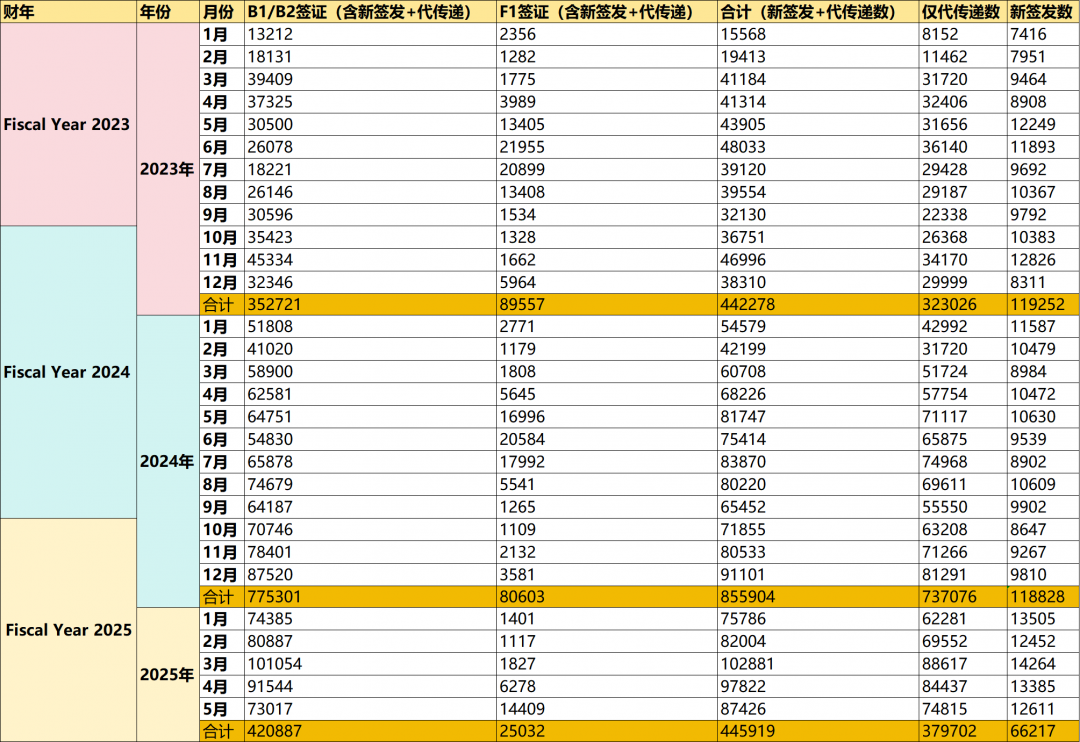Image resolution: width=1080 pixels, height=742 pixels.
Task: Click the F1签证 column header
Action: point(606,12)
